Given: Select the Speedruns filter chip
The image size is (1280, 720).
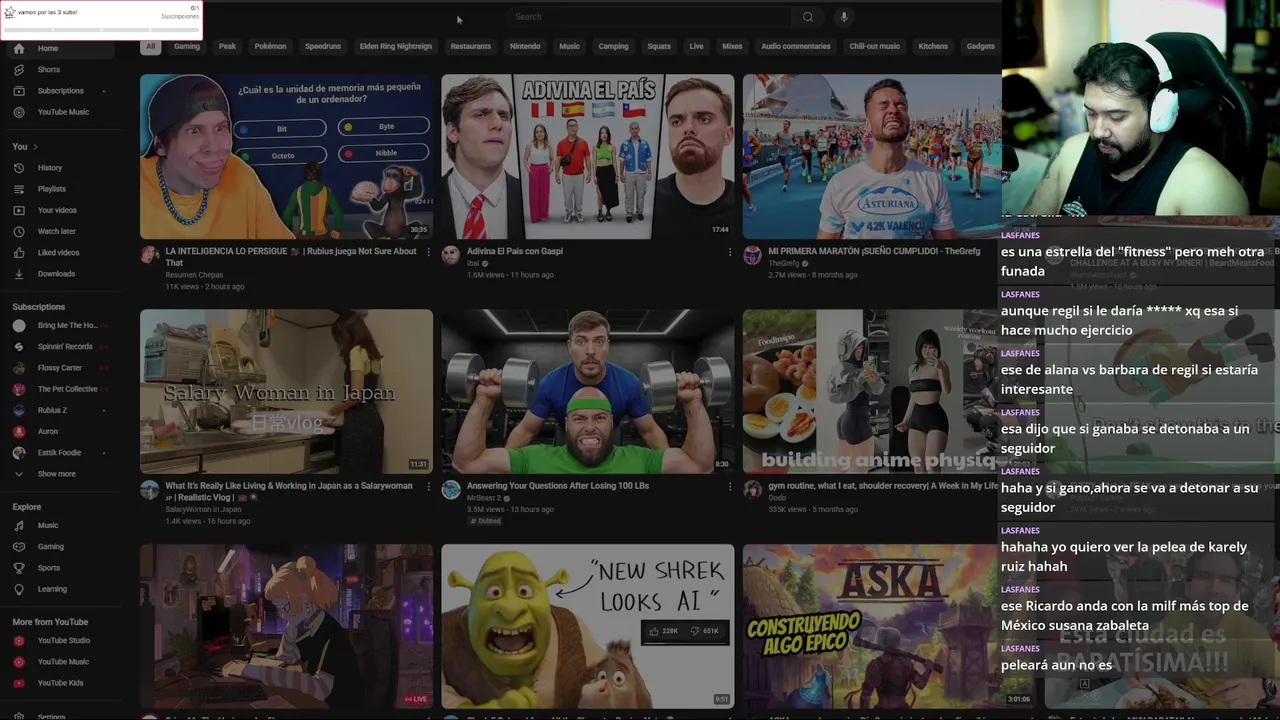Looking at the screenshot, I should (x=323, y=46).
